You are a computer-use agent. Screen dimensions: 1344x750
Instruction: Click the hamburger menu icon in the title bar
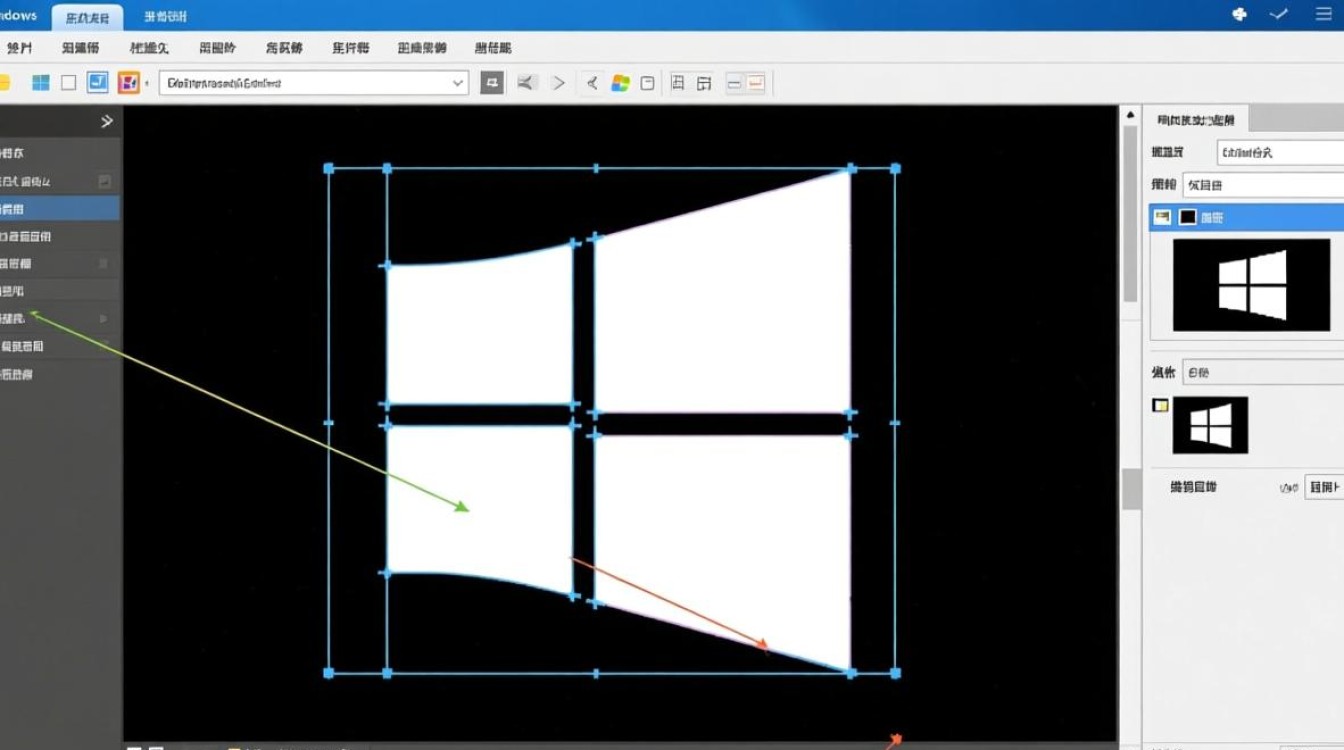click(x=1323, y=14)
